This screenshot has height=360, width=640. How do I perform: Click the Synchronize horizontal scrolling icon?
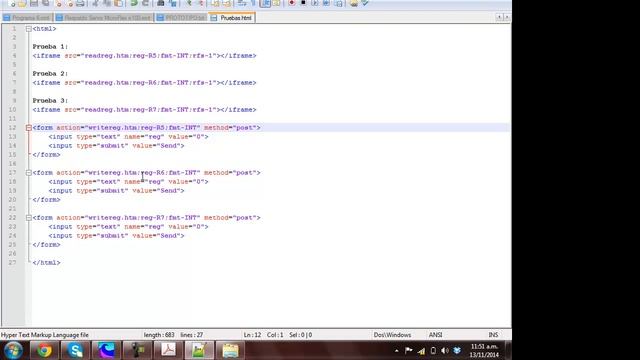pyautogui.click(x=227, y=3)
